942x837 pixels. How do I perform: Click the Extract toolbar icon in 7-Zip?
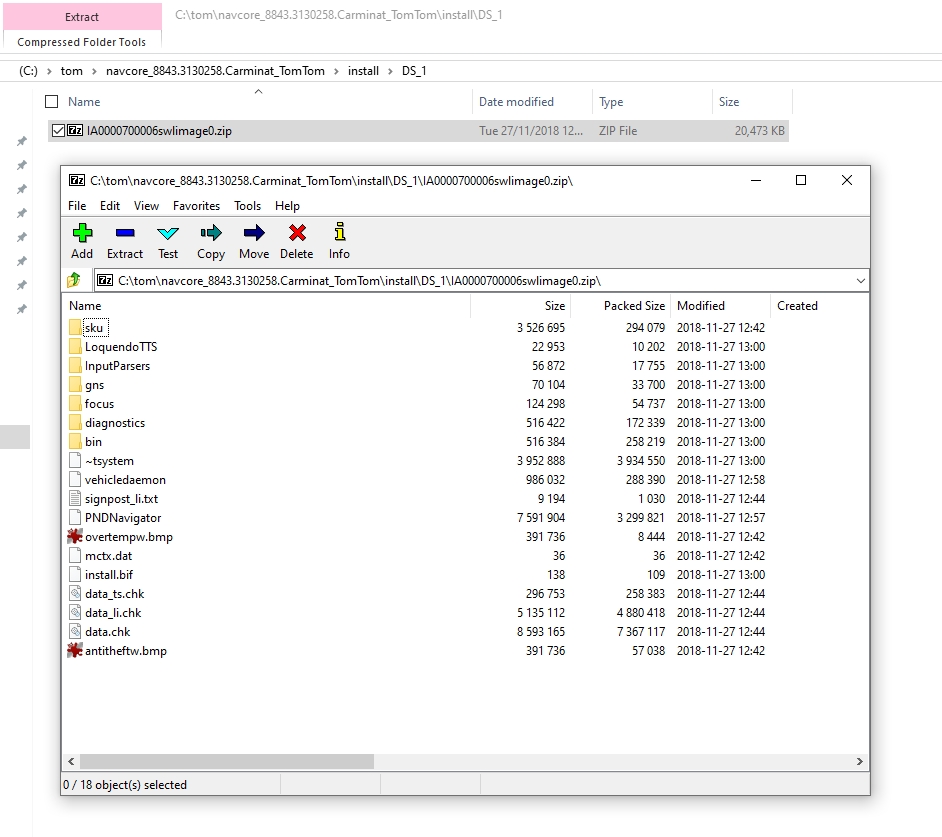125,233
